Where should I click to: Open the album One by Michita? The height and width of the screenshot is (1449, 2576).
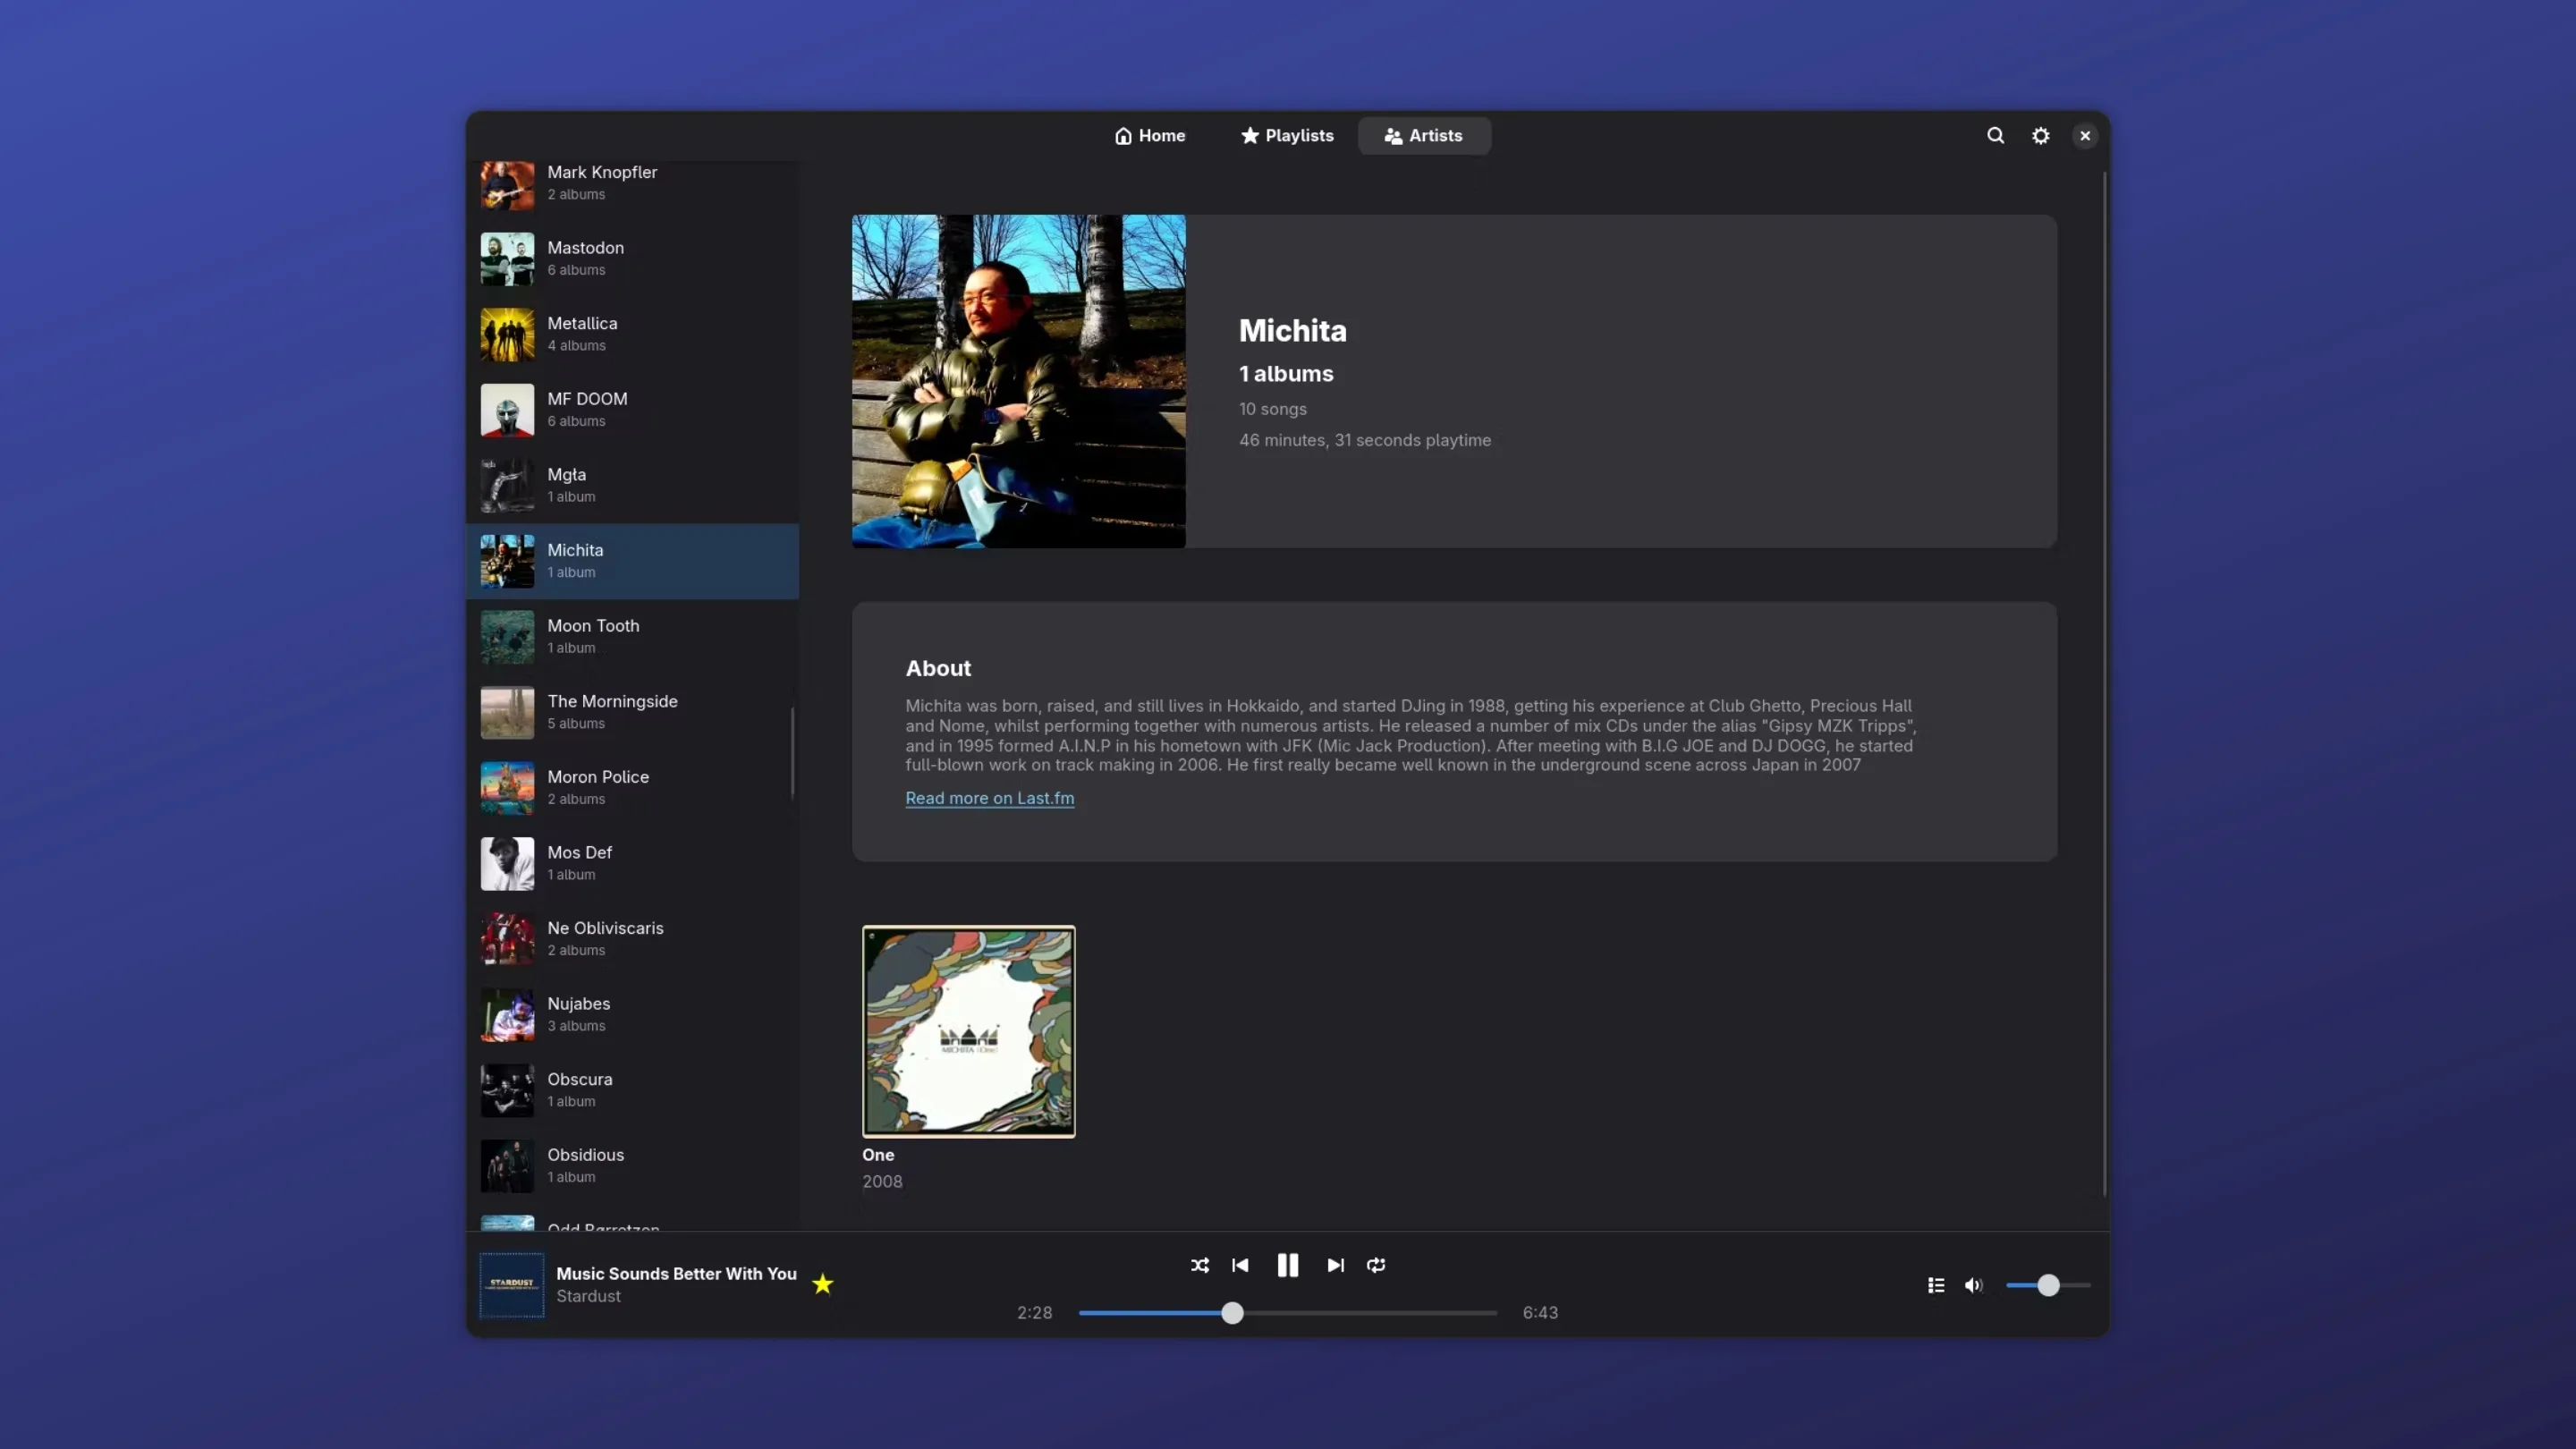968,1032
